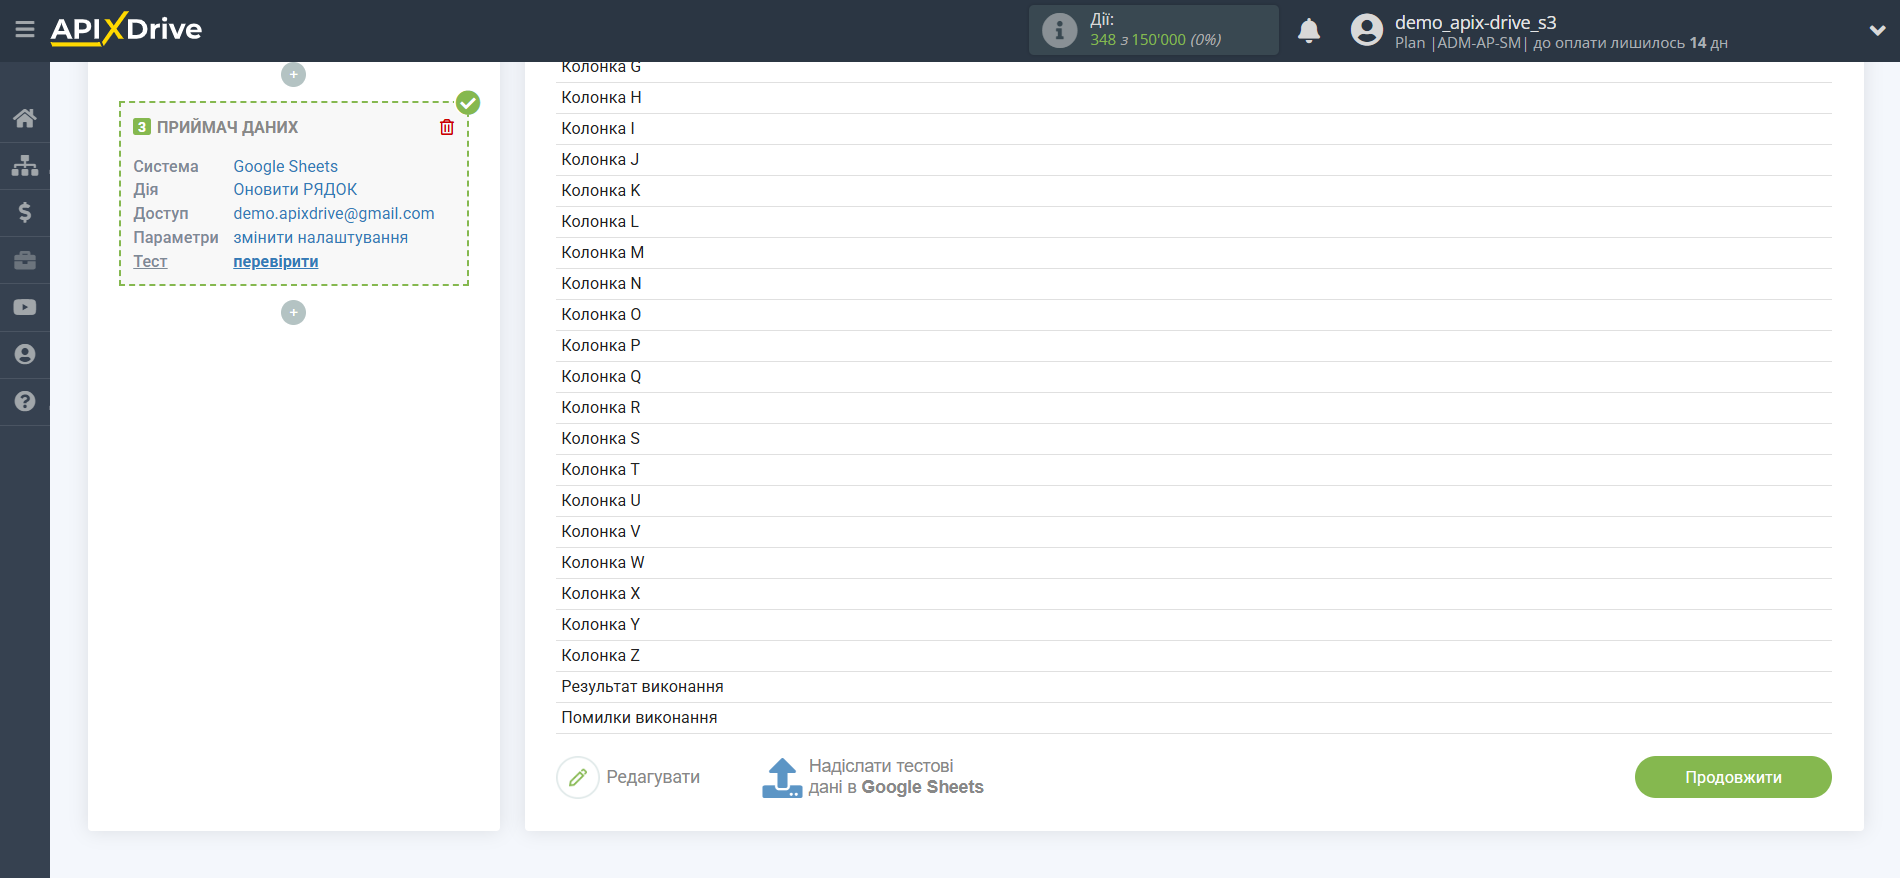Click the actions info icon
The height and width of the screenshot is (878, 1900).
(1059, 30)
